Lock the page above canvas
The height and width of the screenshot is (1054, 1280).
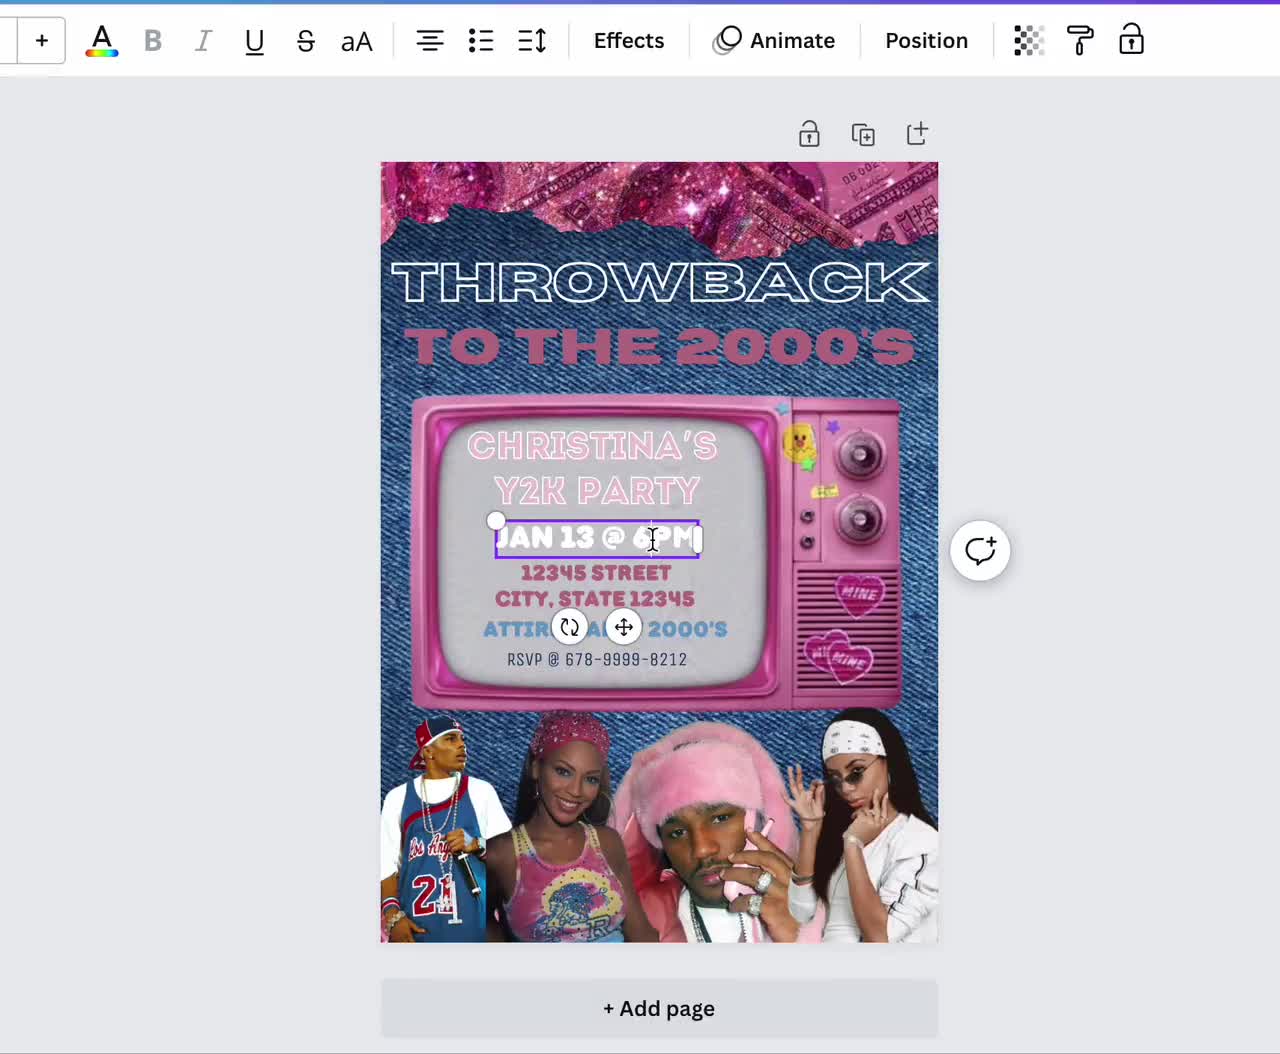coord(809,134)
